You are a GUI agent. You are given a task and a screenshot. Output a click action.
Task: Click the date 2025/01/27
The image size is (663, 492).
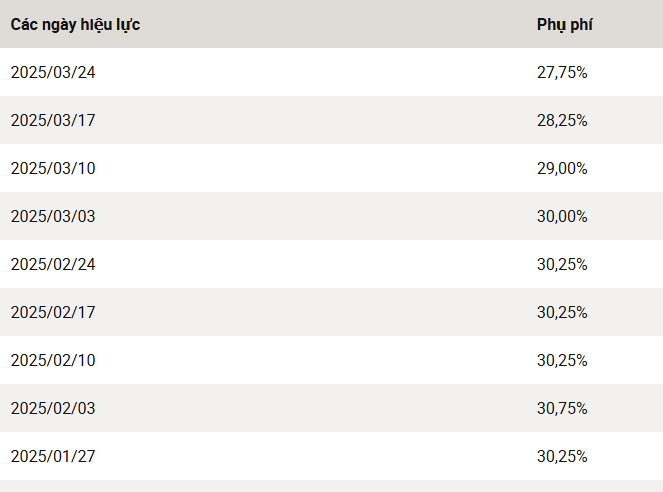pos(53,456)
